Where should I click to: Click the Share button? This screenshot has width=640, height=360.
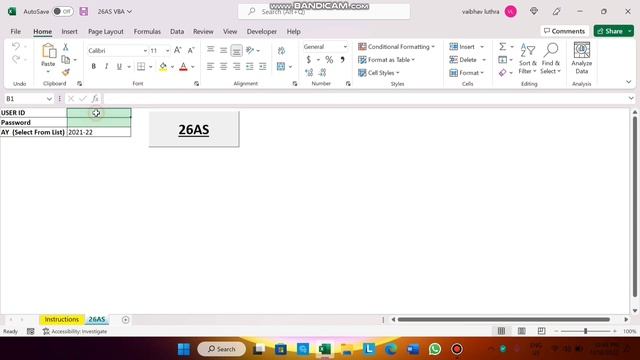[611, 31]
